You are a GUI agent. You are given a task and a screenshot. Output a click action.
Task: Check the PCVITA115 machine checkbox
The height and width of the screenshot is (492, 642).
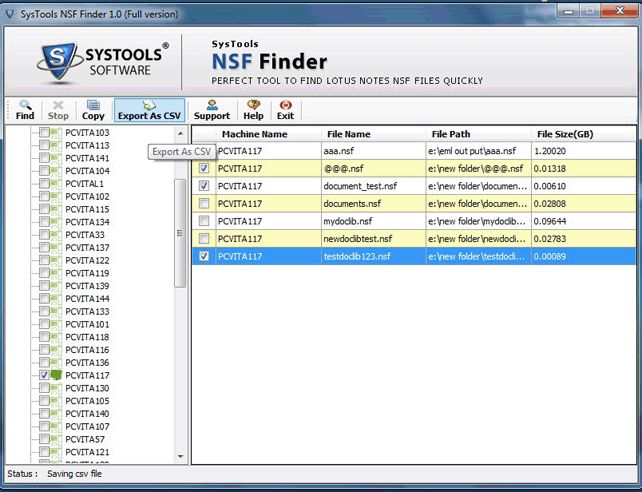pyautogui.click(x=44, y=209)
